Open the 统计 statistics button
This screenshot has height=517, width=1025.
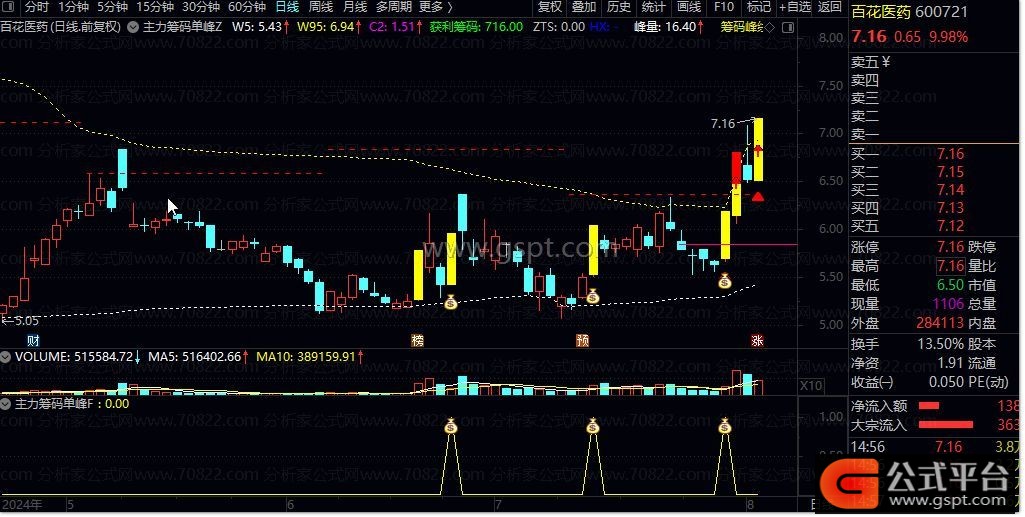(x=653, y=7)
